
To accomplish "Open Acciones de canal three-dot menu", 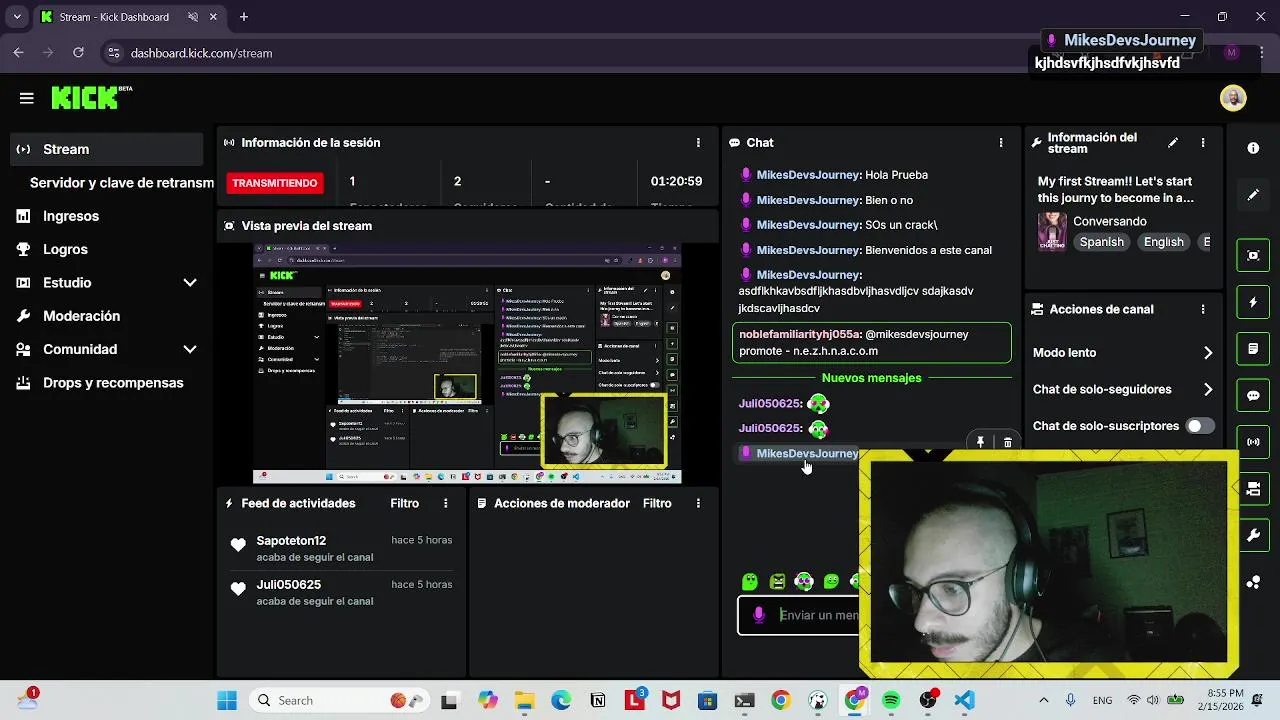I will tap(1203, 310).
